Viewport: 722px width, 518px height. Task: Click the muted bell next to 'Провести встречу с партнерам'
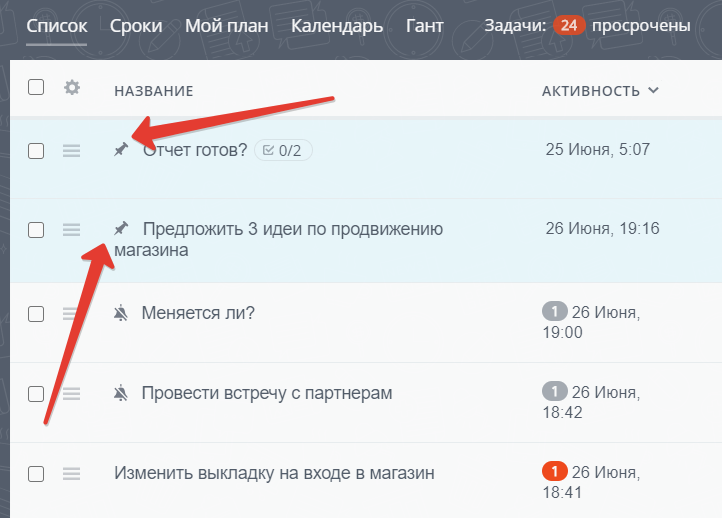click(121, 393)
